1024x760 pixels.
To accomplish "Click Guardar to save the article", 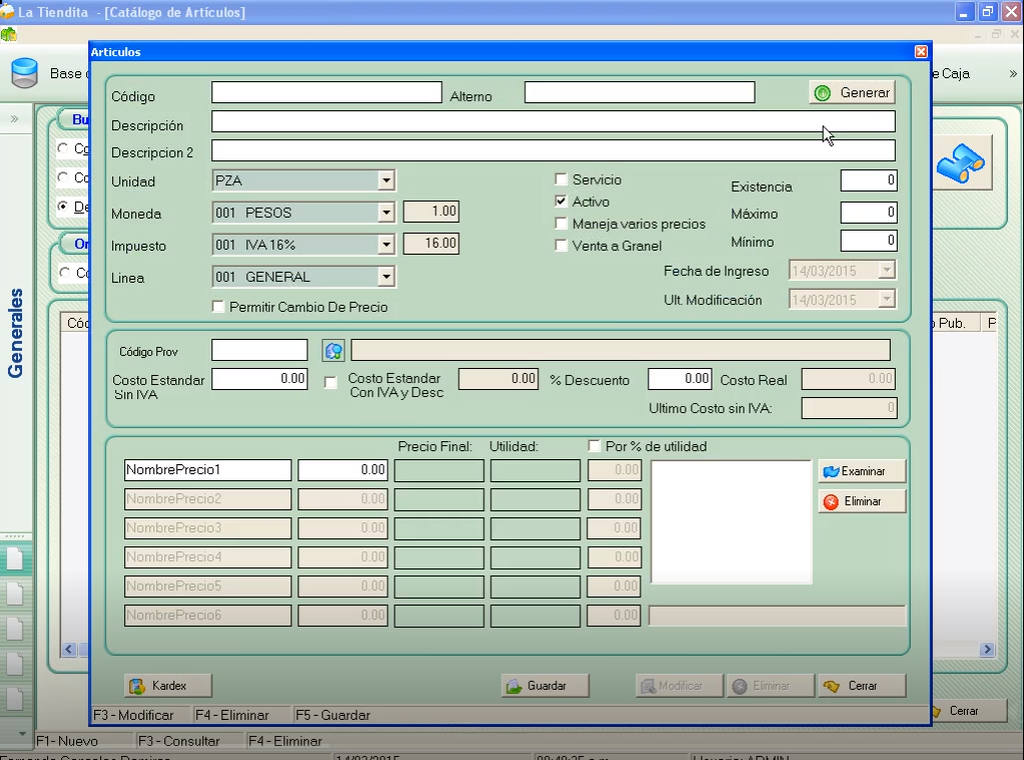I will 545,686.
